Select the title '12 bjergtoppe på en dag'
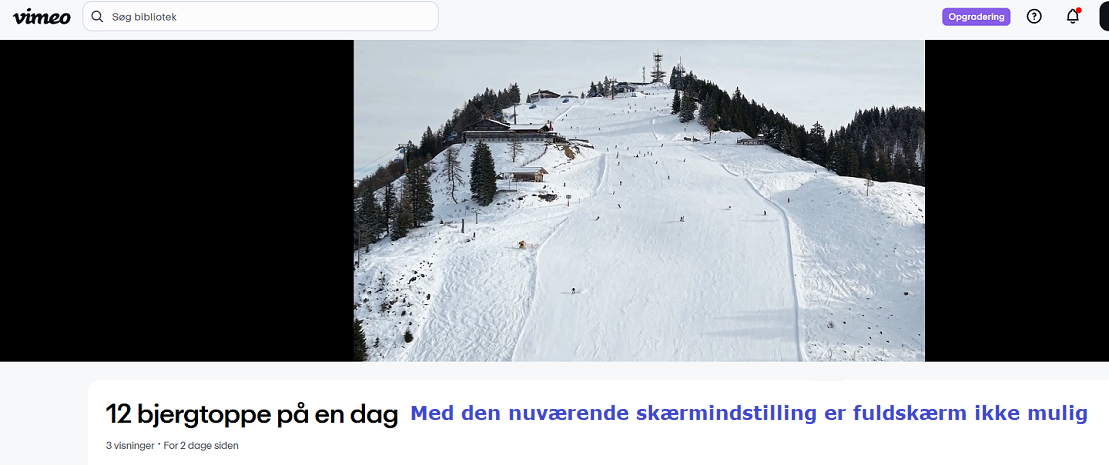 click(252, 415)
